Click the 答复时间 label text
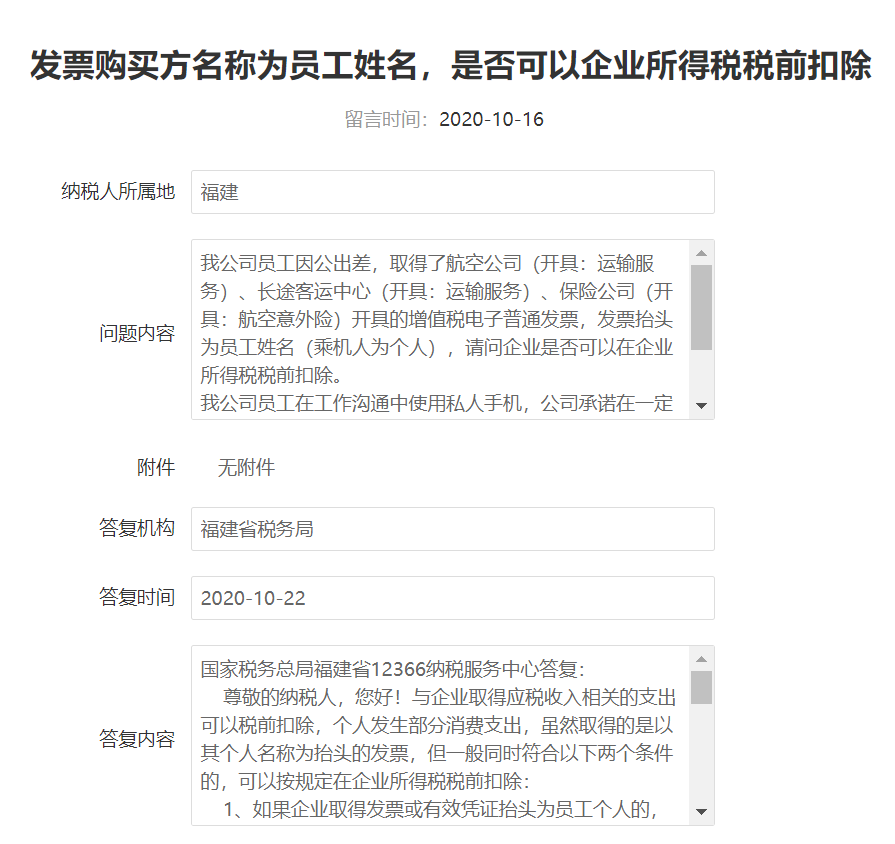895x844 pixels. pyautogui.click(x=138, y=598)
